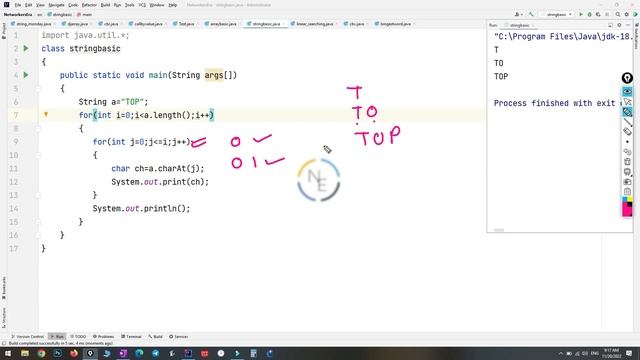This screenshot has height=360, width=640.
Task: Collapse the inner loop fold marker at line 10
Action: click(x=38, y=155)
